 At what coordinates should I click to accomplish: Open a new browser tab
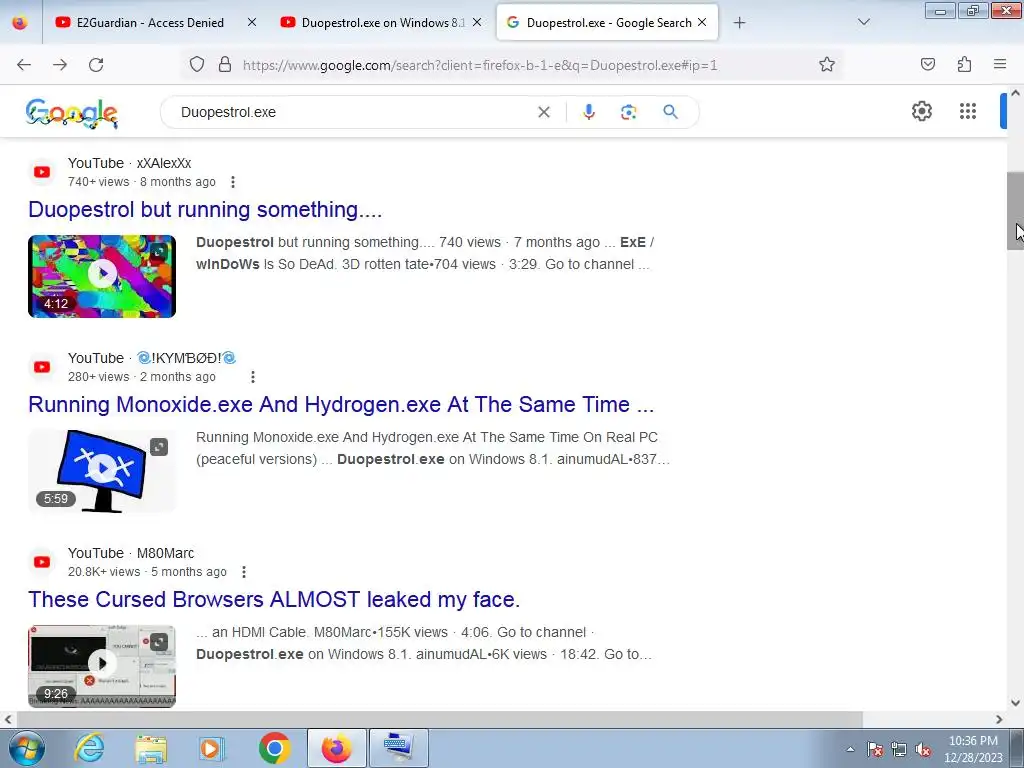pyautogui.click(x=739, y=23)
